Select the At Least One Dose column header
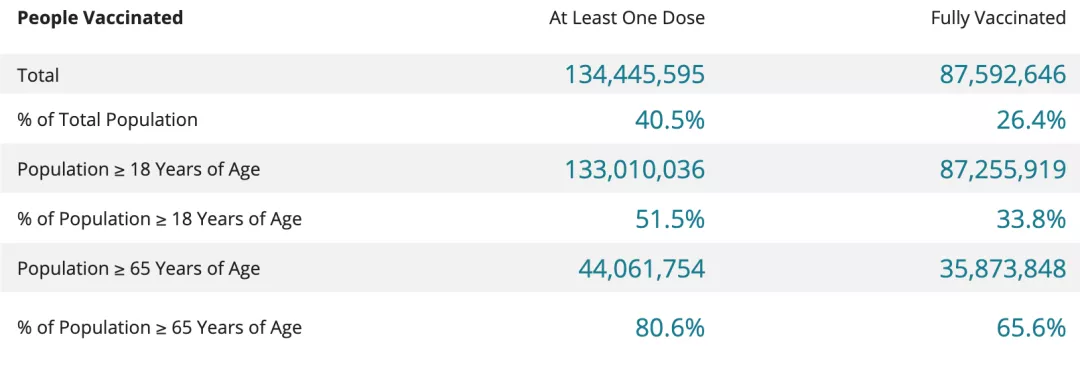The image size is (1080, 366). 627,19
